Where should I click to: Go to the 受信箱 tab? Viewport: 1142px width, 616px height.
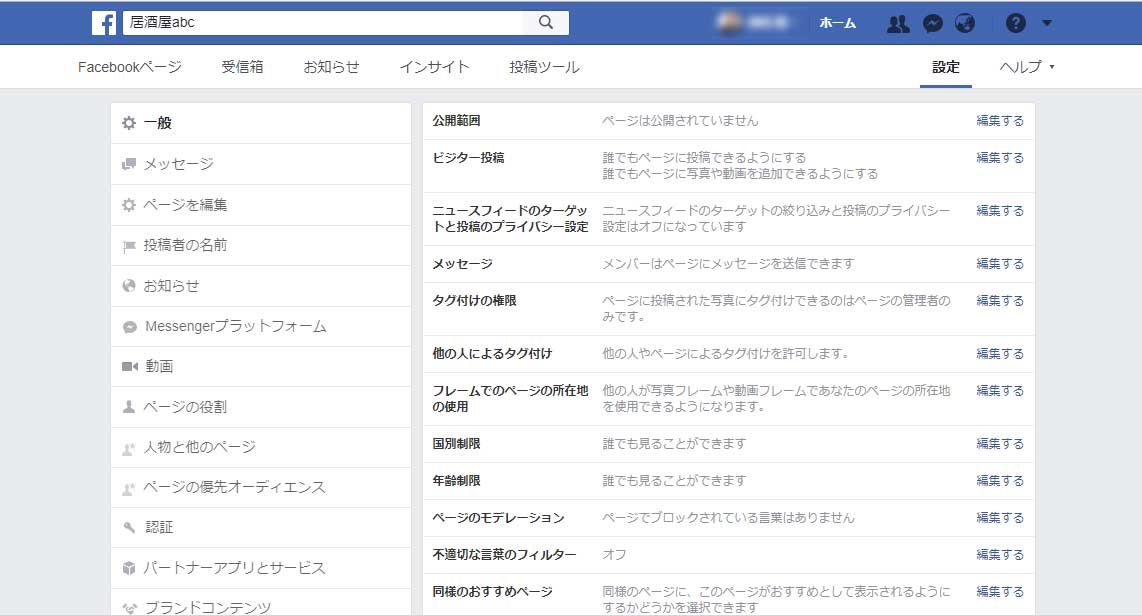(x=243, y=67)
